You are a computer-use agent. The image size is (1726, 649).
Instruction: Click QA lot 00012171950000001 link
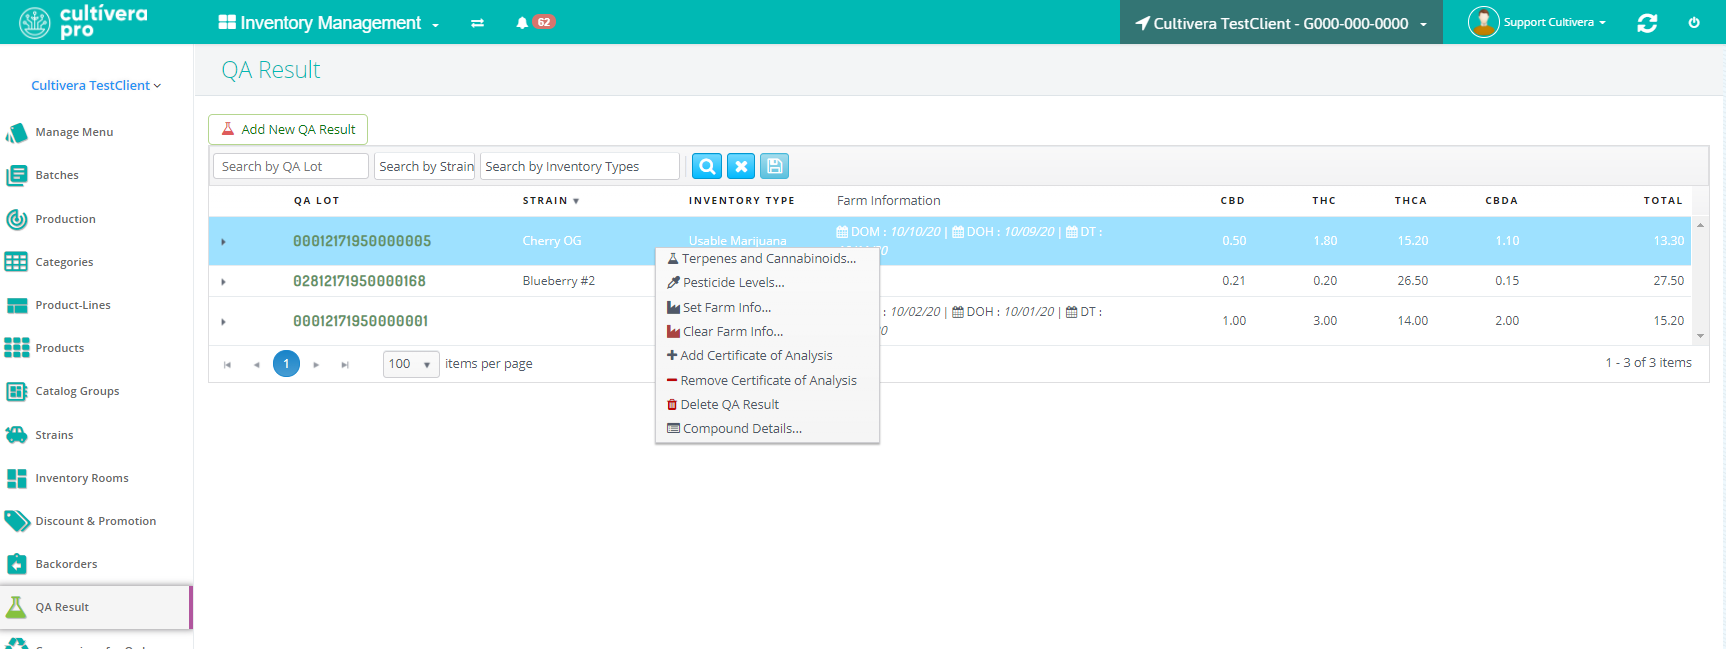(x=360, y=321)
